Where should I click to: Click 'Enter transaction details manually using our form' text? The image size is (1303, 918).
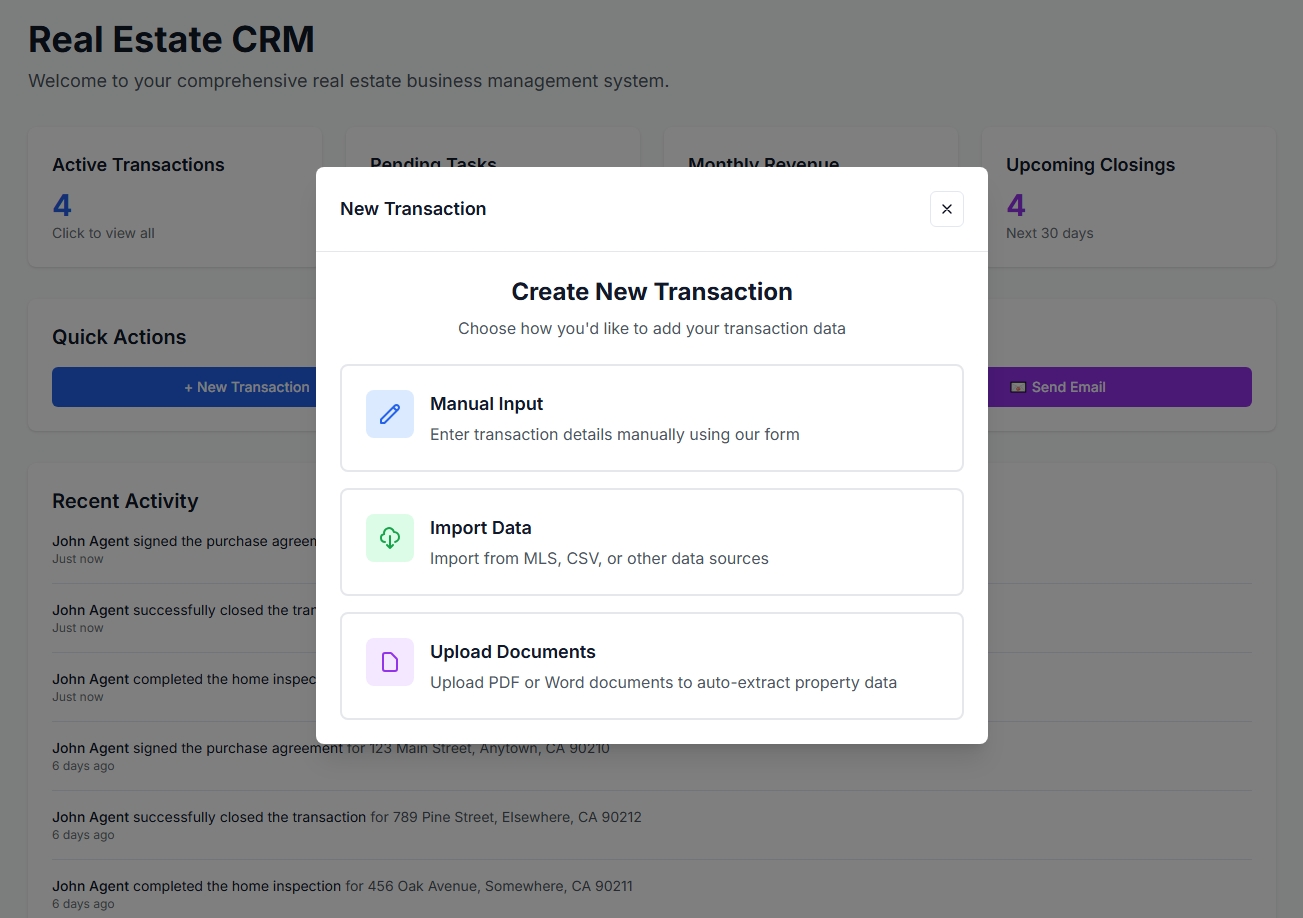coord(615,434)
